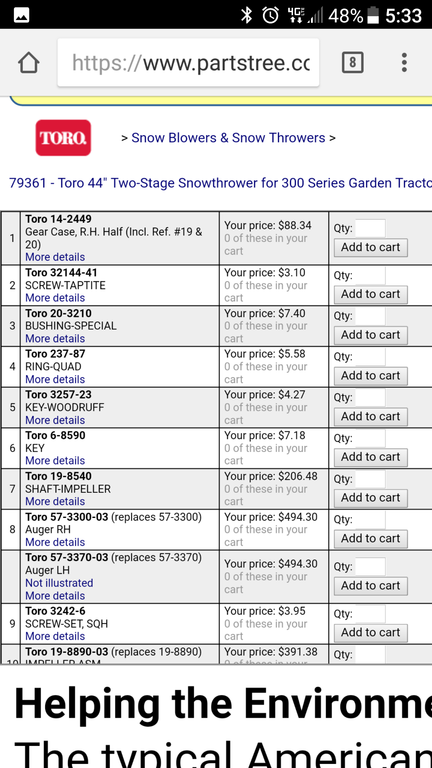Screen dimensions: 432x768
Task: Tap the alarm clock status icon
Action: pyautogui.click(x=271, y=15)
